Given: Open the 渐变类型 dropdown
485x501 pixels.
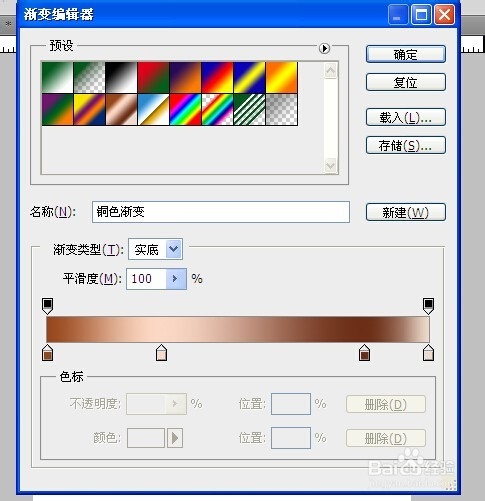Looking at the screenshot, I should [x=174, y=249].
